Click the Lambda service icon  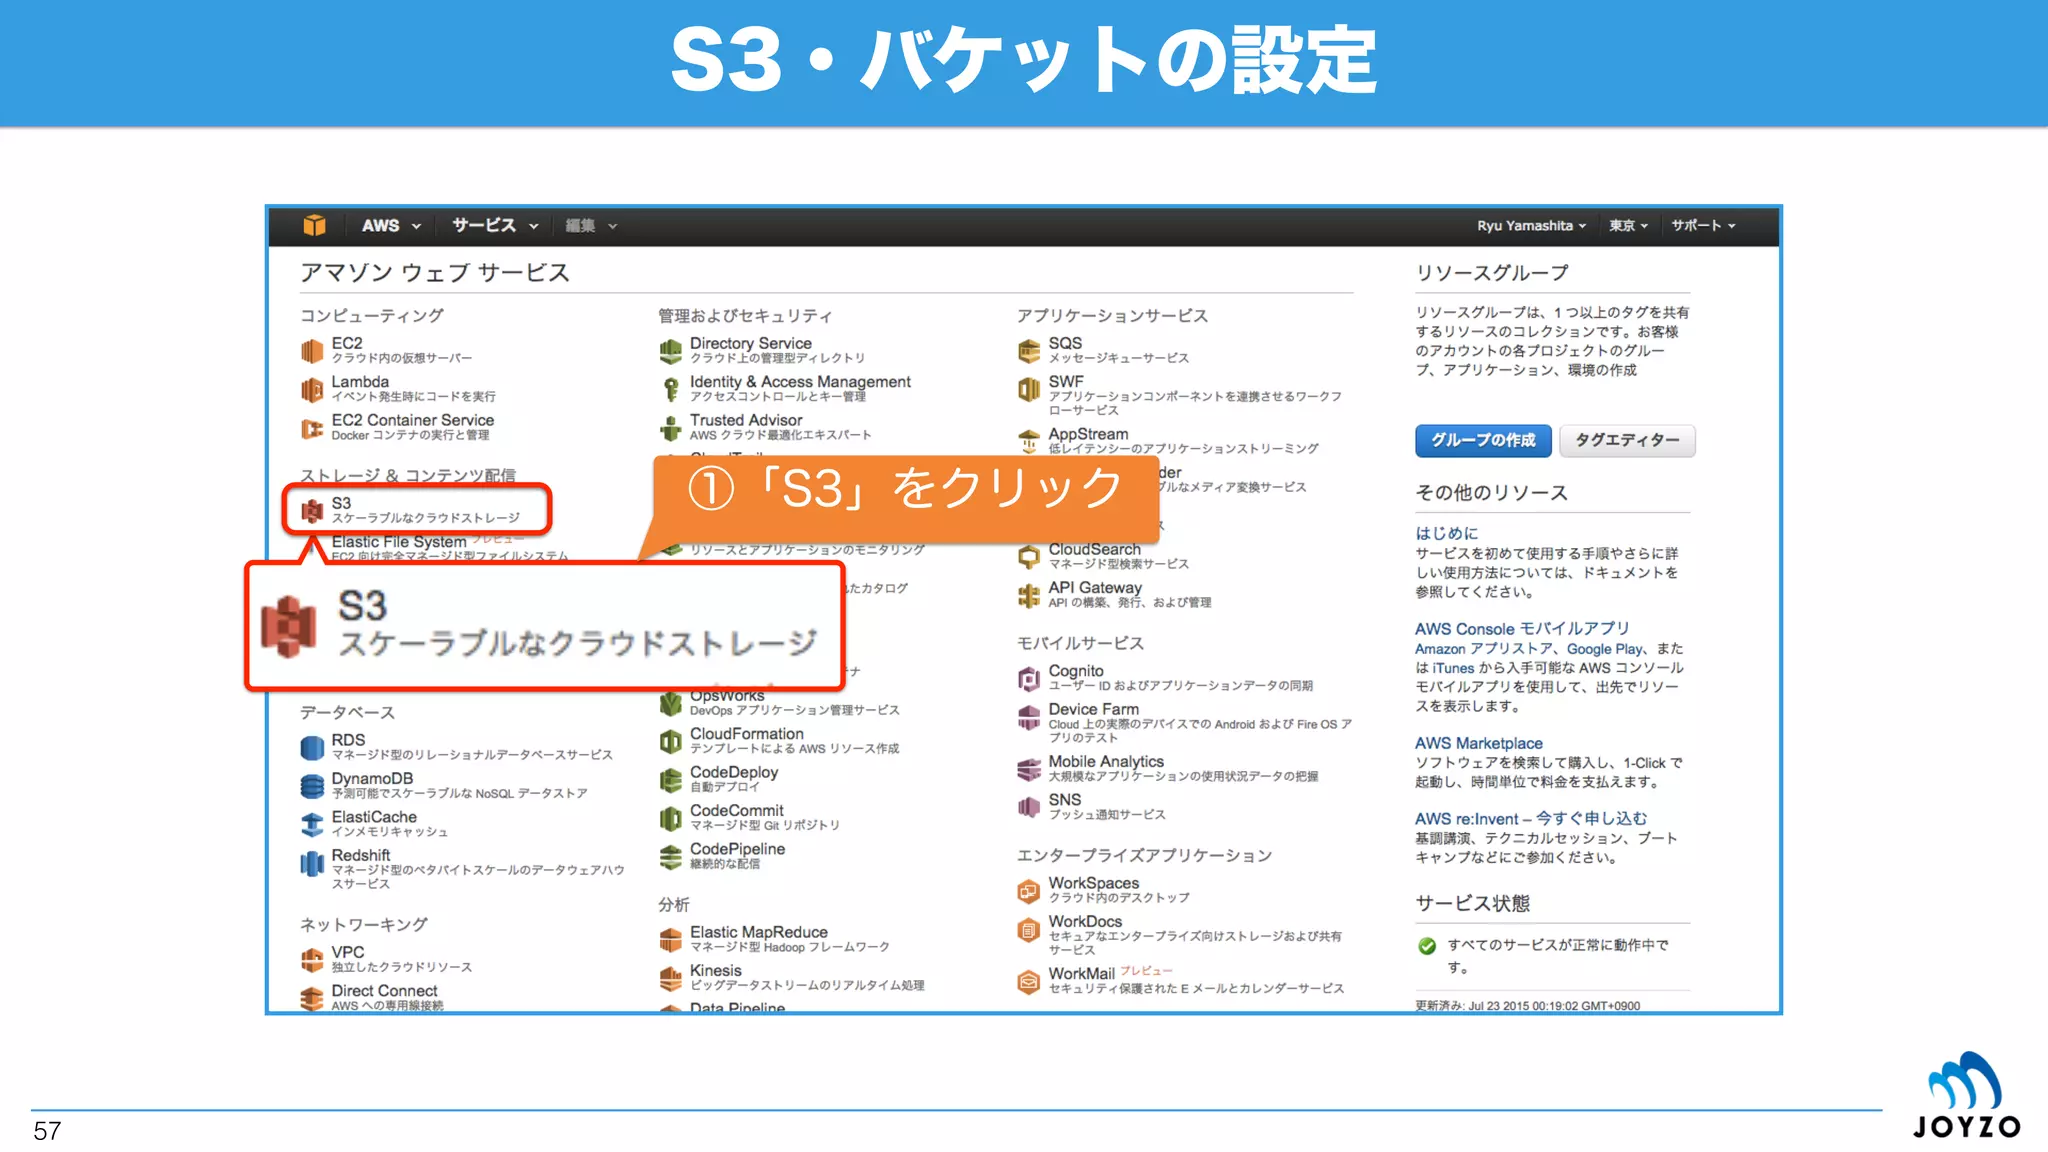[312, 389]
